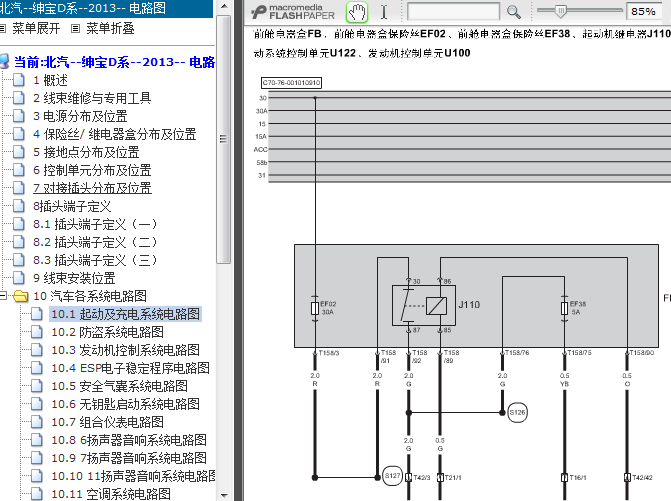The width and height of the screenshot is (671, 501).
Task: Click the page icon beside 10.5 安全气囊系统电路图
Action: pos(37,386)
